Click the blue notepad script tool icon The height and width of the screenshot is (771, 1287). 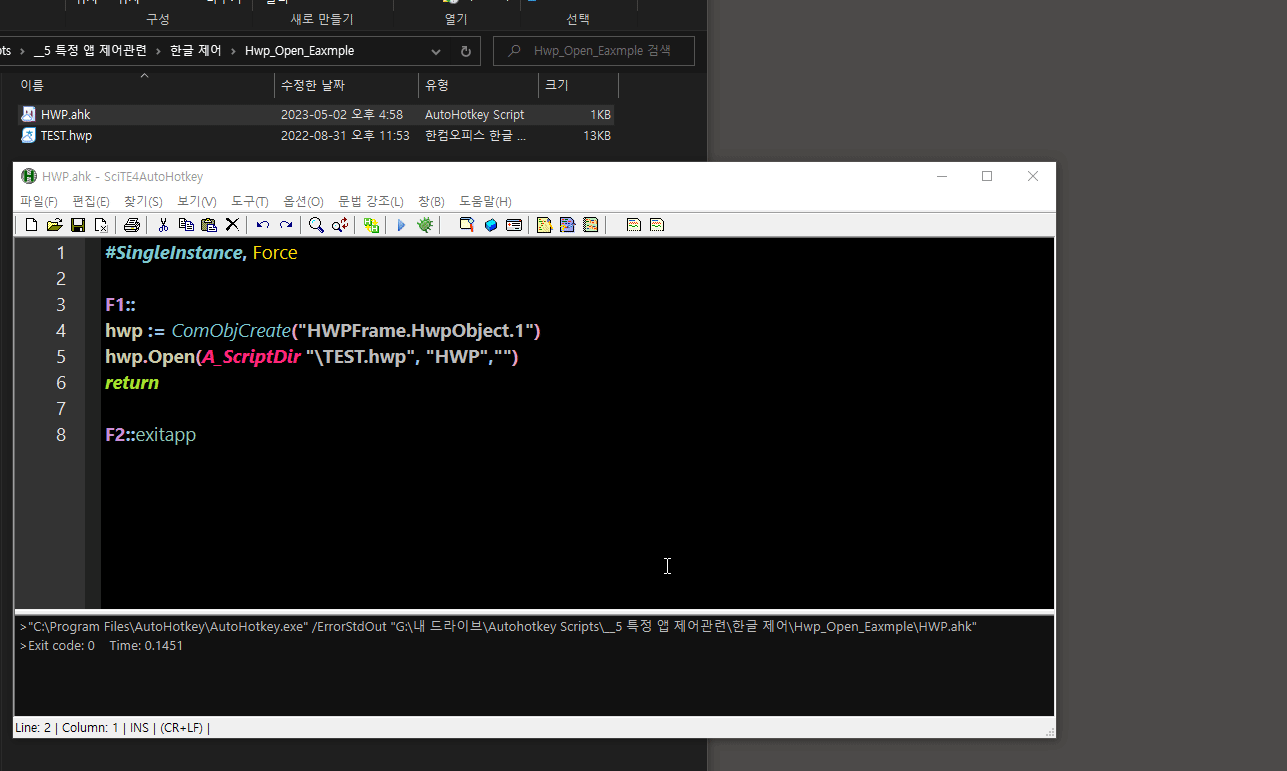click(x=567, y=225)
